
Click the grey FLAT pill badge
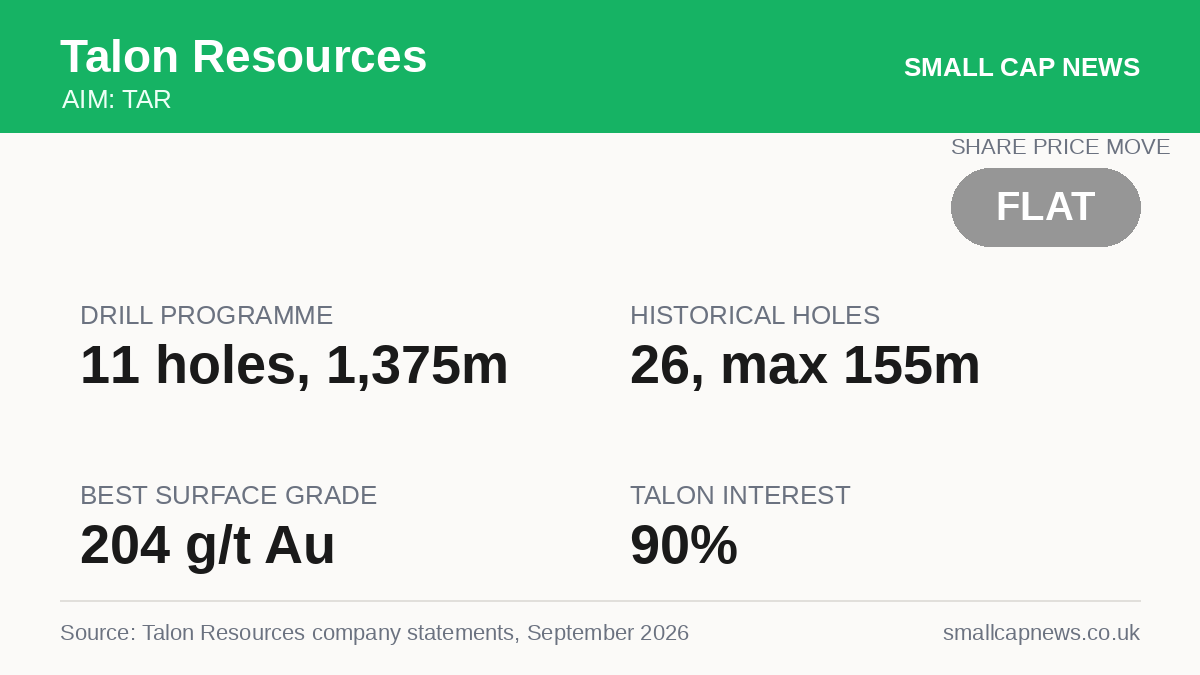coord(1046,207)
